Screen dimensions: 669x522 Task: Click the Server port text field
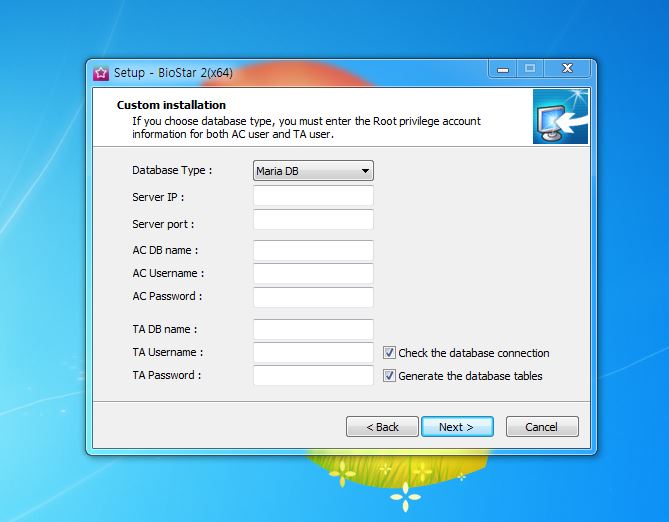(x=313, y=220)
